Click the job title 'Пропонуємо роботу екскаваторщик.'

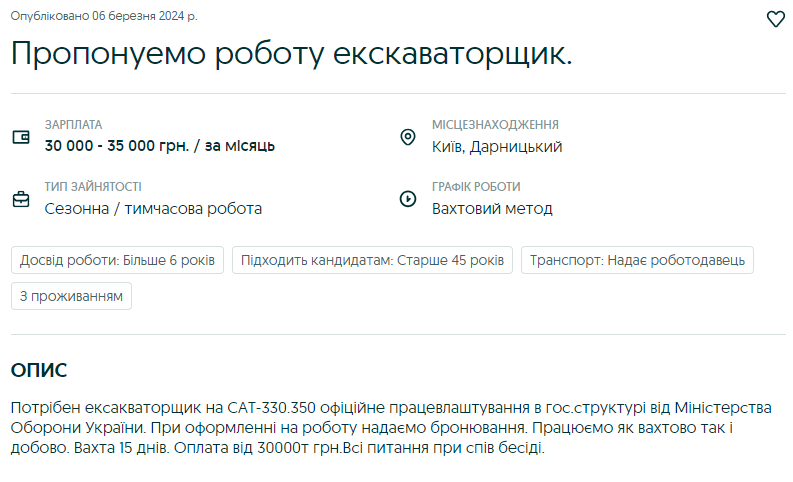[291, 54]
